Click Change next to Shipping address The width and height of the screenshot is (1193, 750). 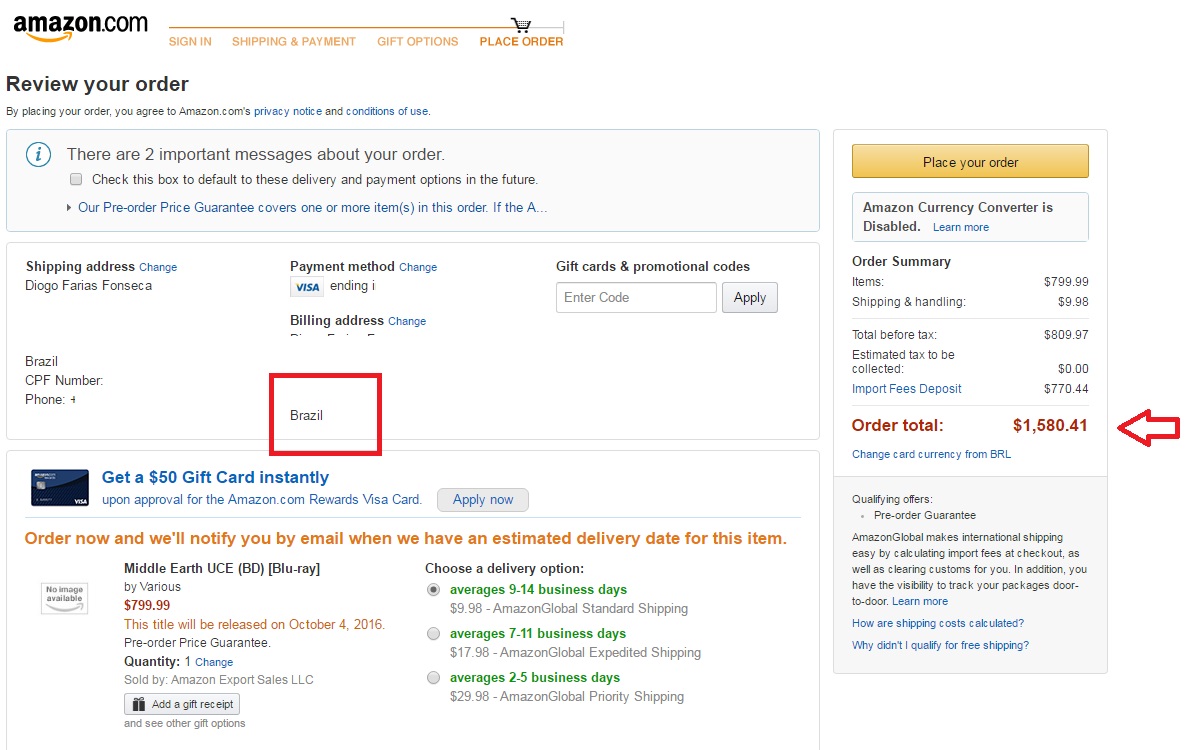(158, 268)
